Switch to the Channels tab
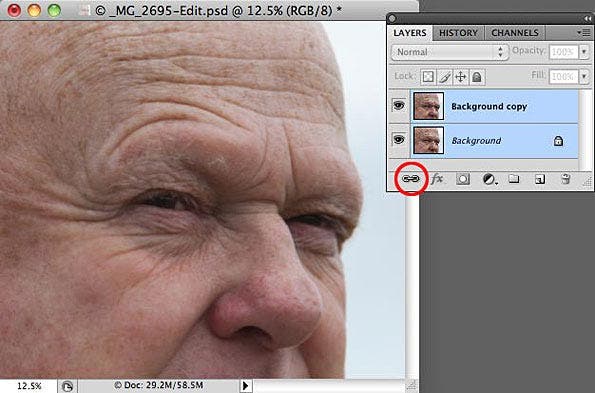This screenshot has height=393, width=595. pyautogui.click(x=515, y=33)
